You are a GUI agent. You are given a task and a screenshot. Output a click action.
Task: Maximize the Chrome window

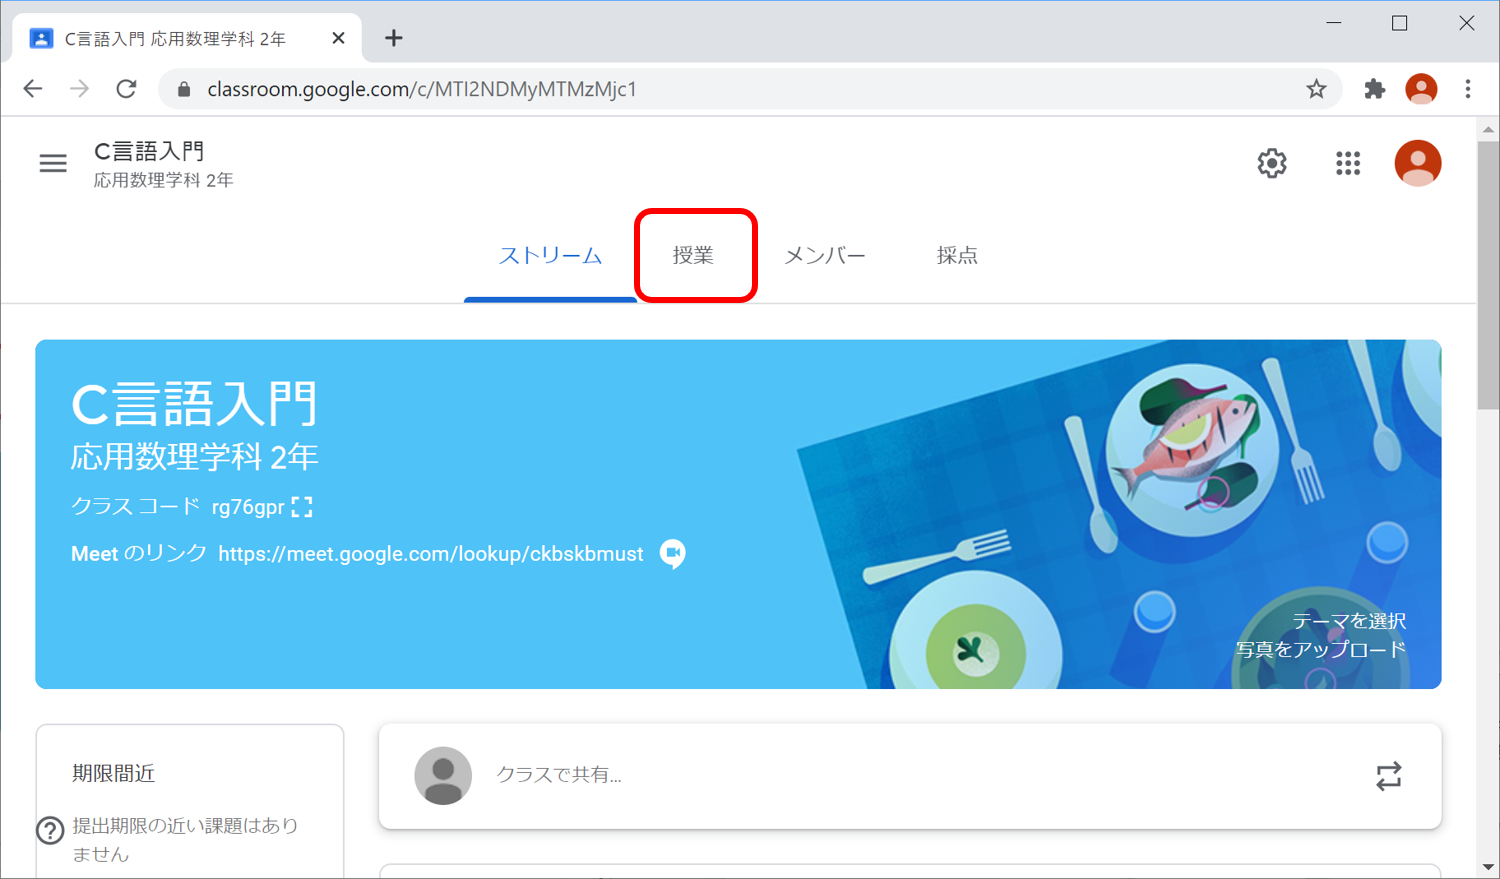pos(1400,23)
